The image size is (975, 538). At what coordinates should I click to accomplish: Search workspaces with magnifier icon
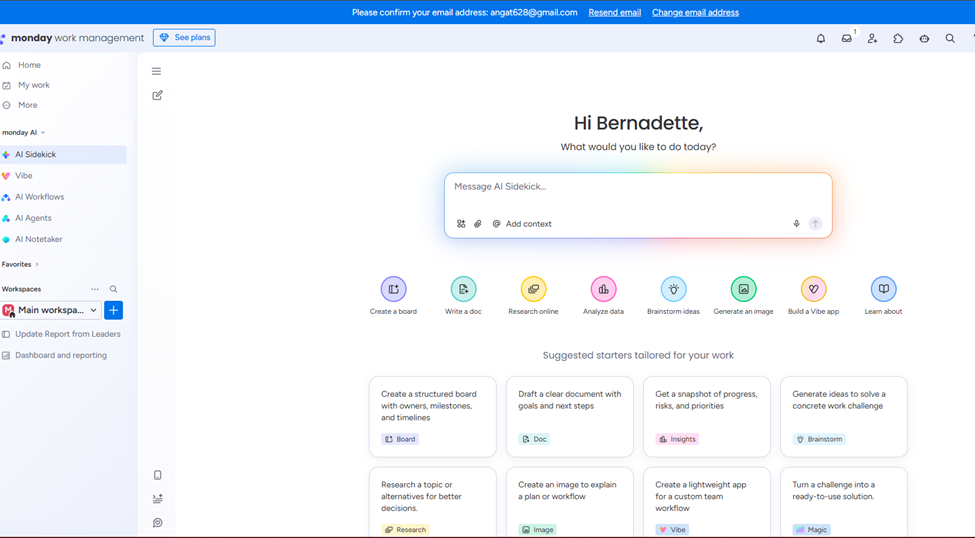(113, 289)
